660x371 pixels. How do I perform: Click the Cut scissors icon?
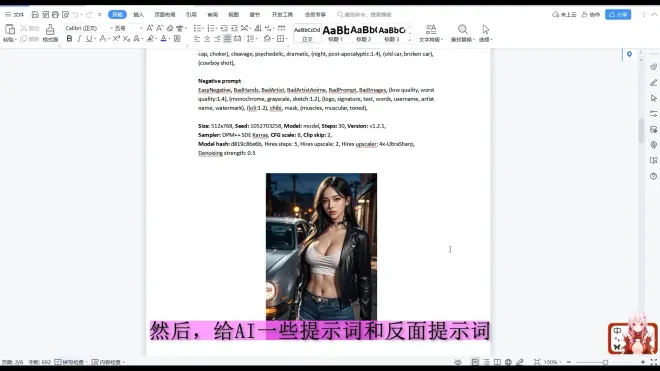[24, 28]
